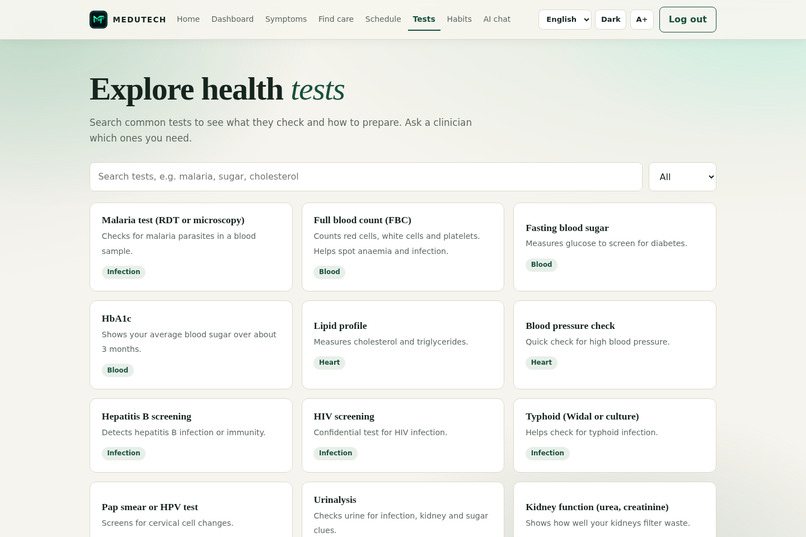Image resolution: width=806 pixels, height=537 pixels.
Task: Click Blood tag under Fasting blood sugar
Action: click(x=541, y=265)
